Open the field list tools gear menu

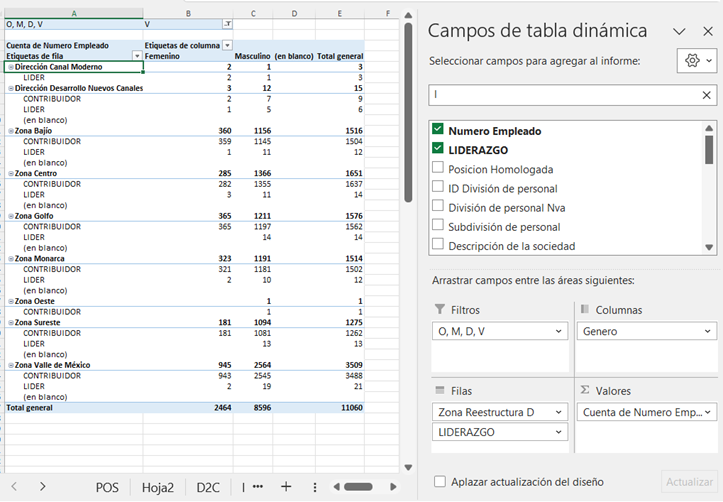point(695,61)
